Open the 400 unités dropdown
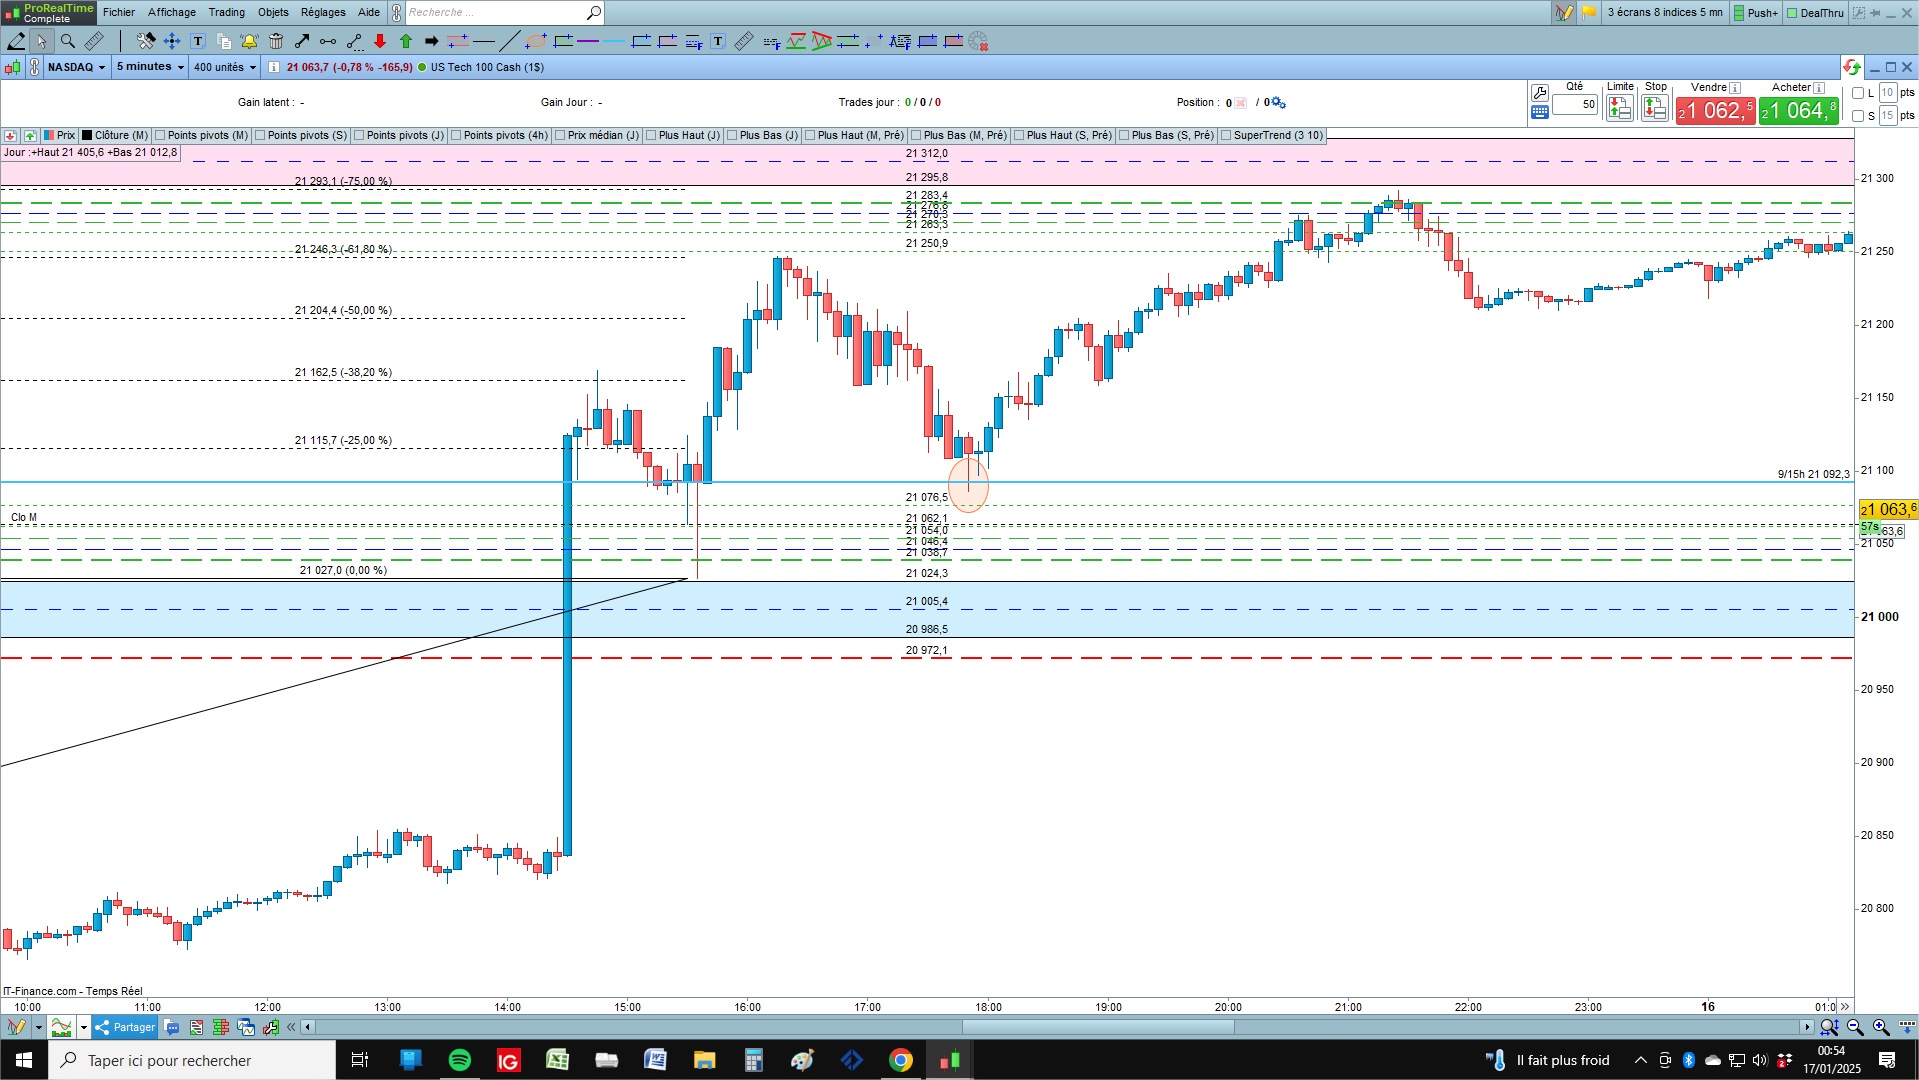 coord(225,67)
